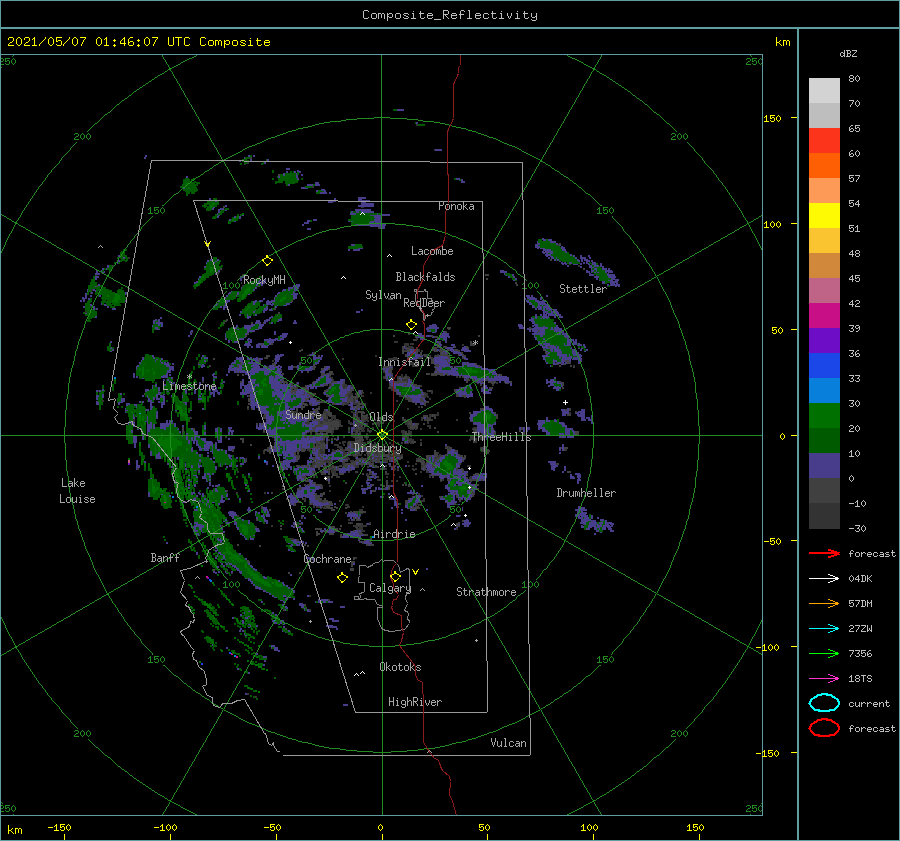Screen dimensions: 900x841
Task: Click the km unit label at top right
Action: 782,41
